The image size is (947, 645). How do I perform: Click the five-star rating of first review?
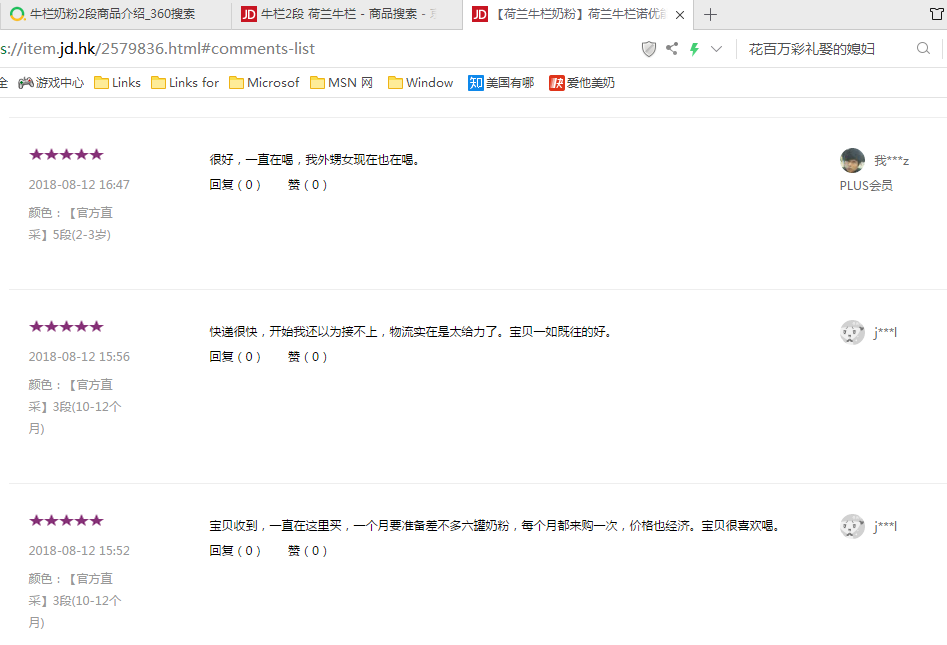click(66, 154)
